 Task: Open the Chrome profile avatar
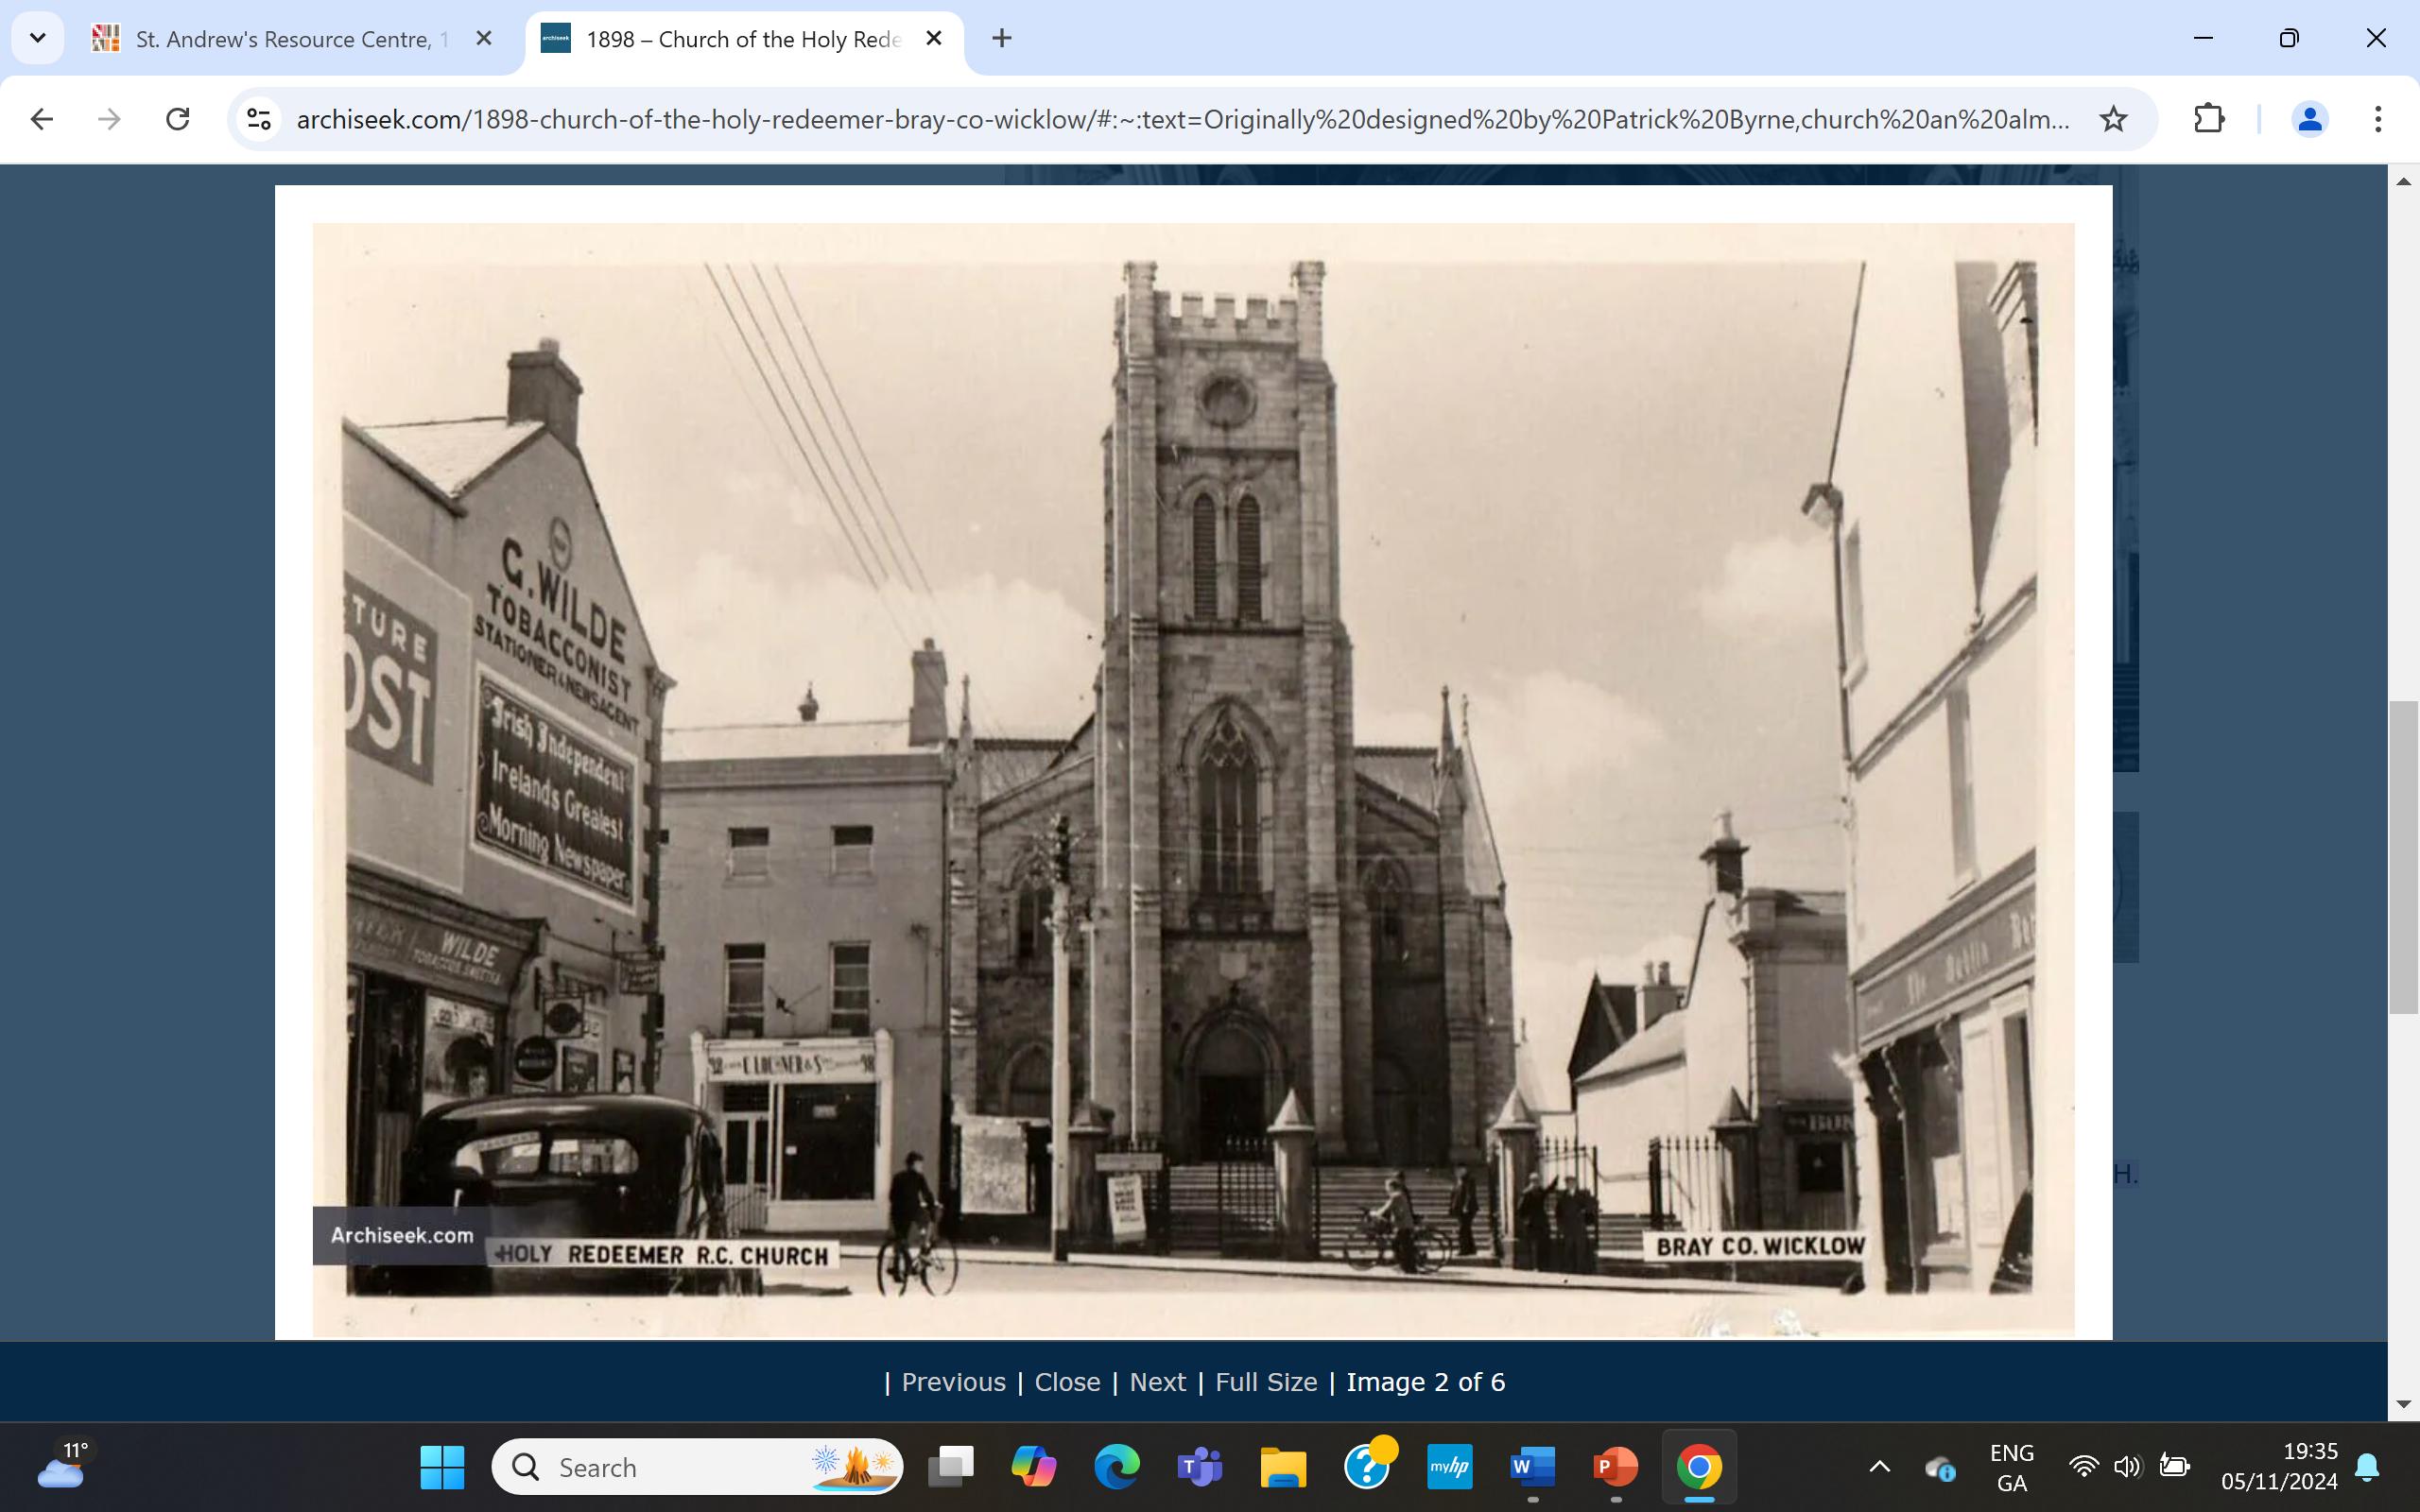[x=2309, y=119]
